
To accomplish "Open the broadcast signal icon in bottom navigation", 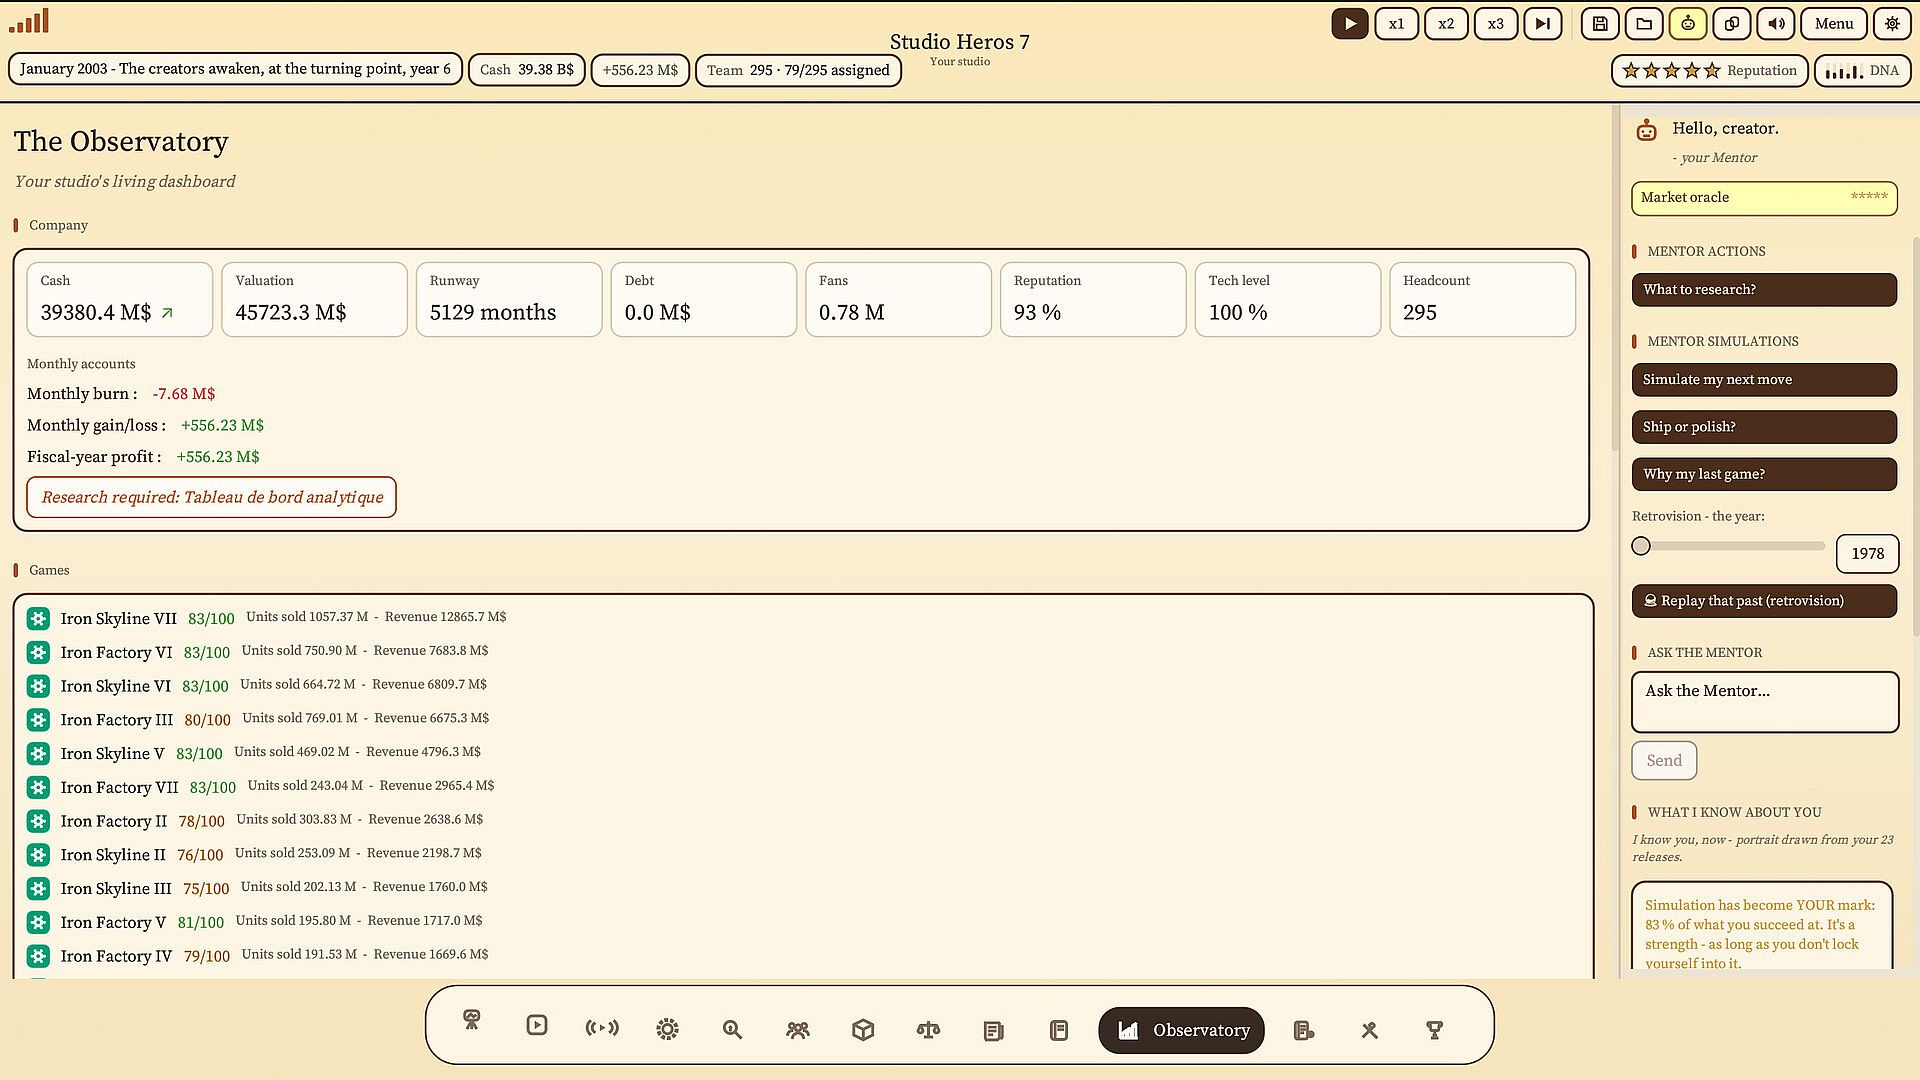I will (602, 1028).
